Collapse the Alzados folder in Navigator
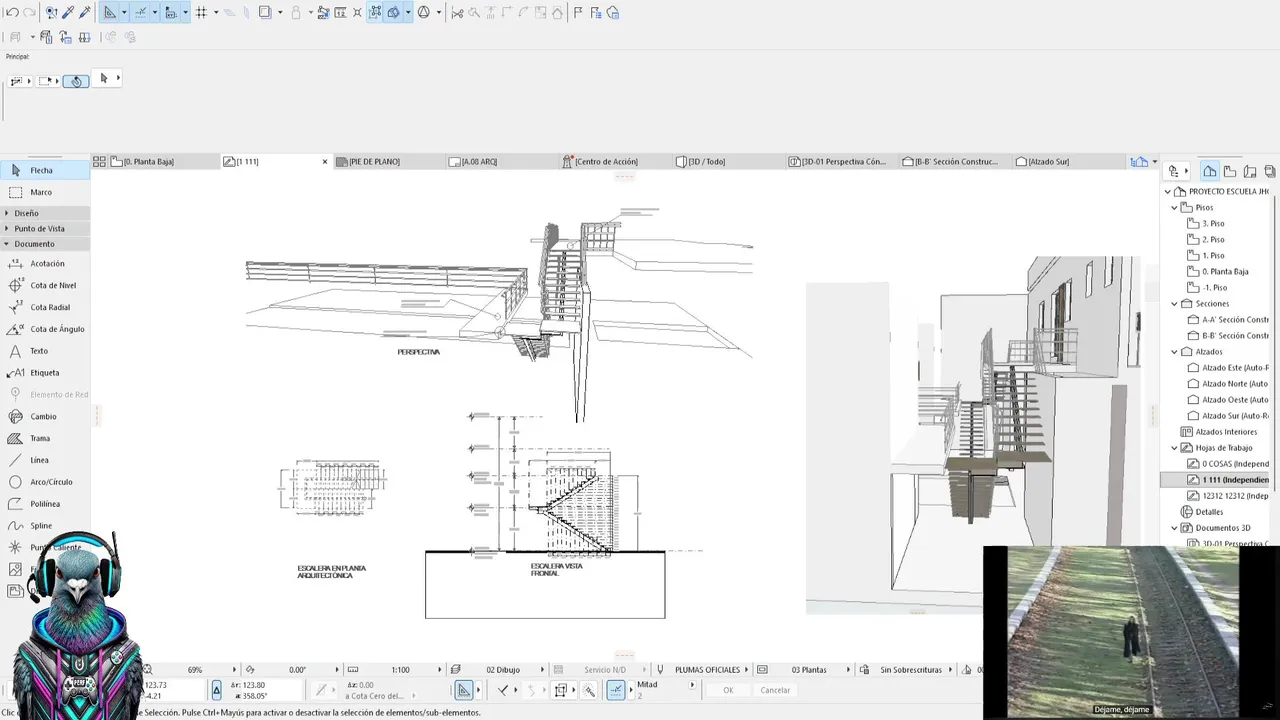The width and height of the screenshot is (1280, 720). (1175, 352)
